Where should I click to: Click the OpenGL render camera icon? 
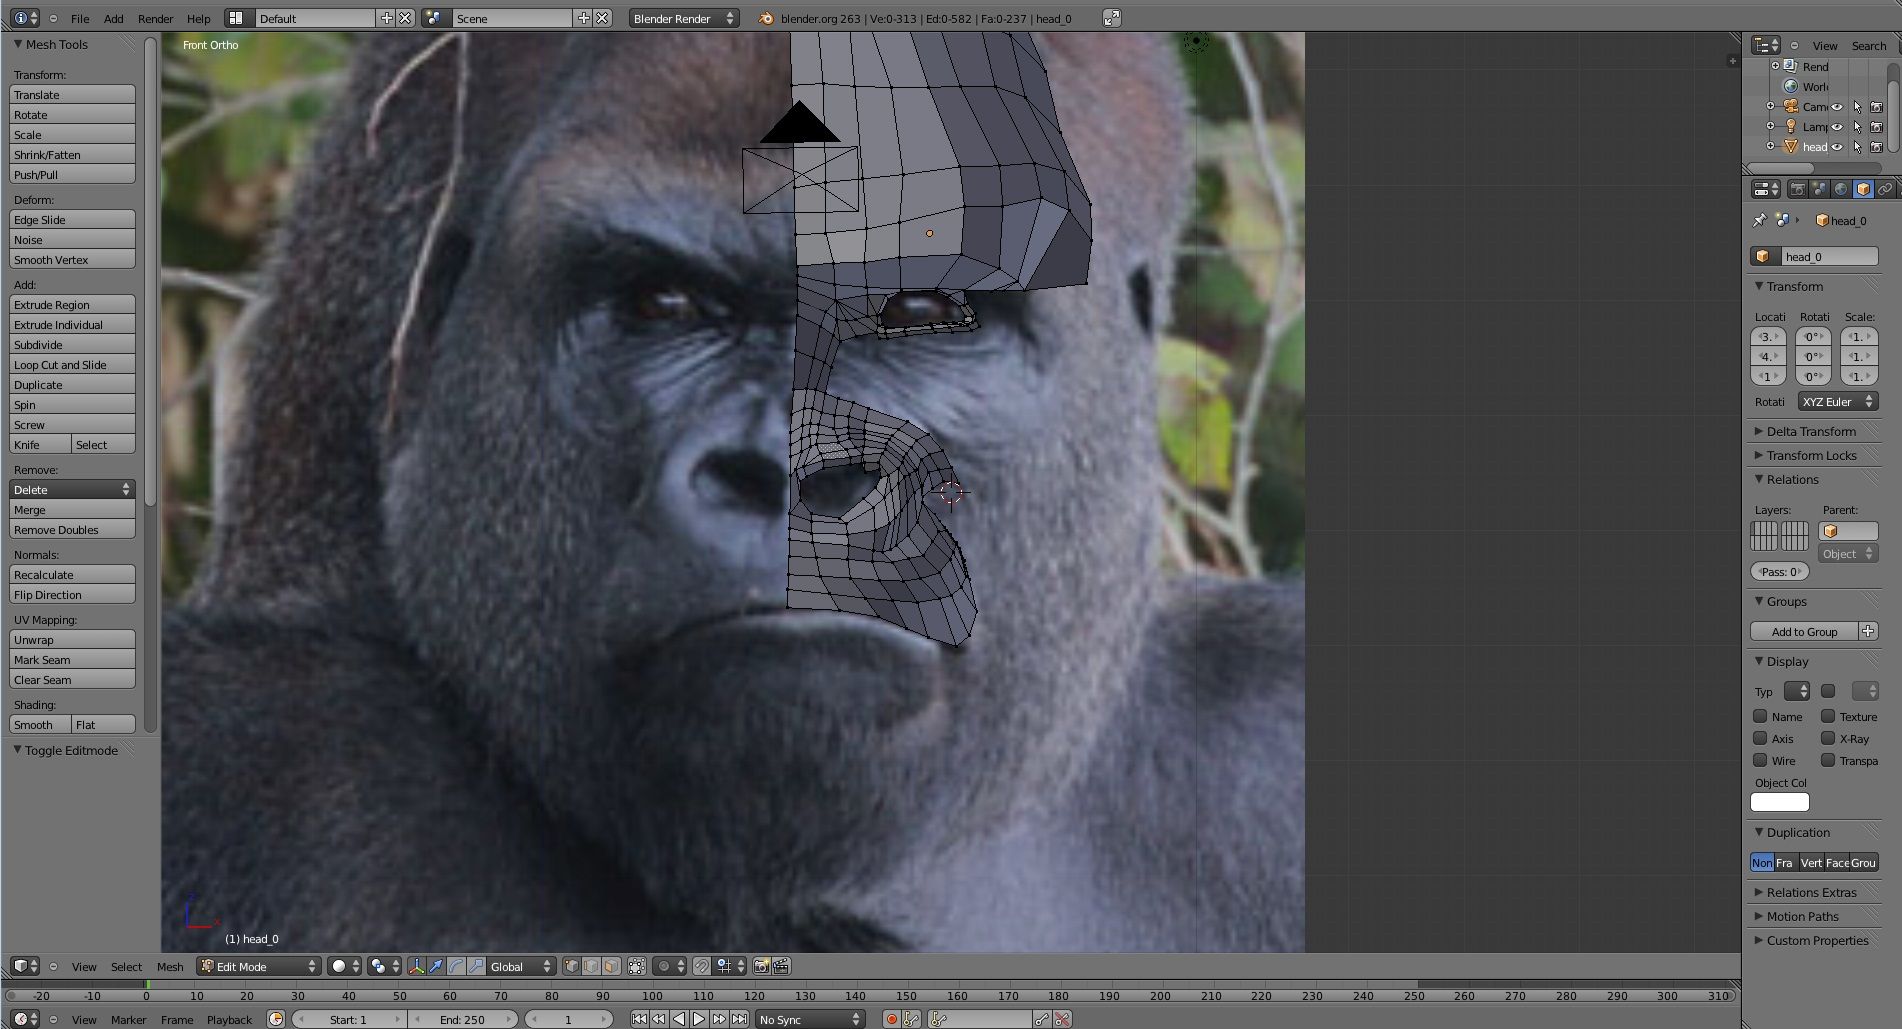[x=761, y=966]
